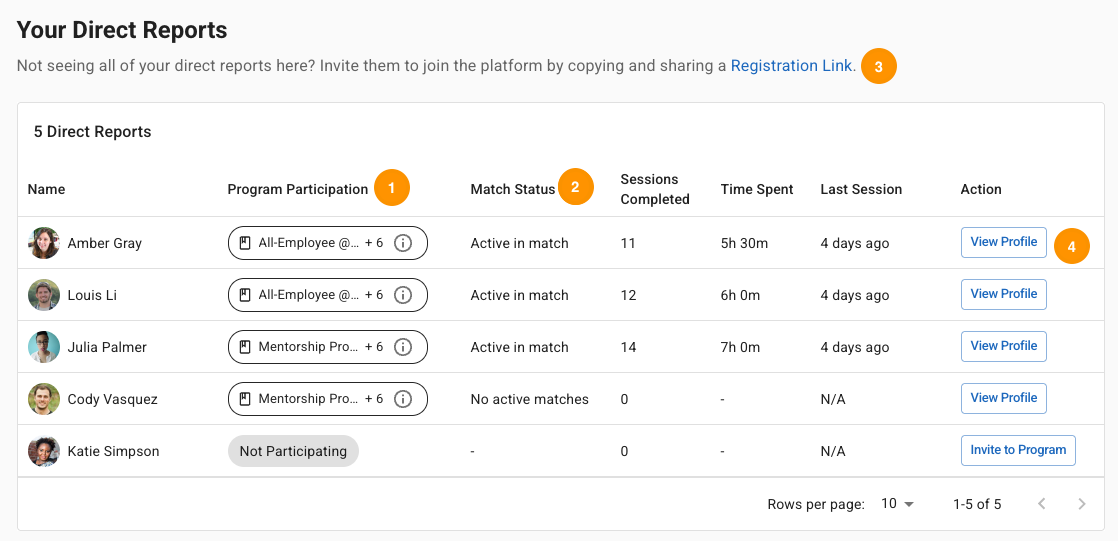Click the program book icon in Amber Gray's row
This screenshot has height=541, width=1118.
click(x=245, y=243)
